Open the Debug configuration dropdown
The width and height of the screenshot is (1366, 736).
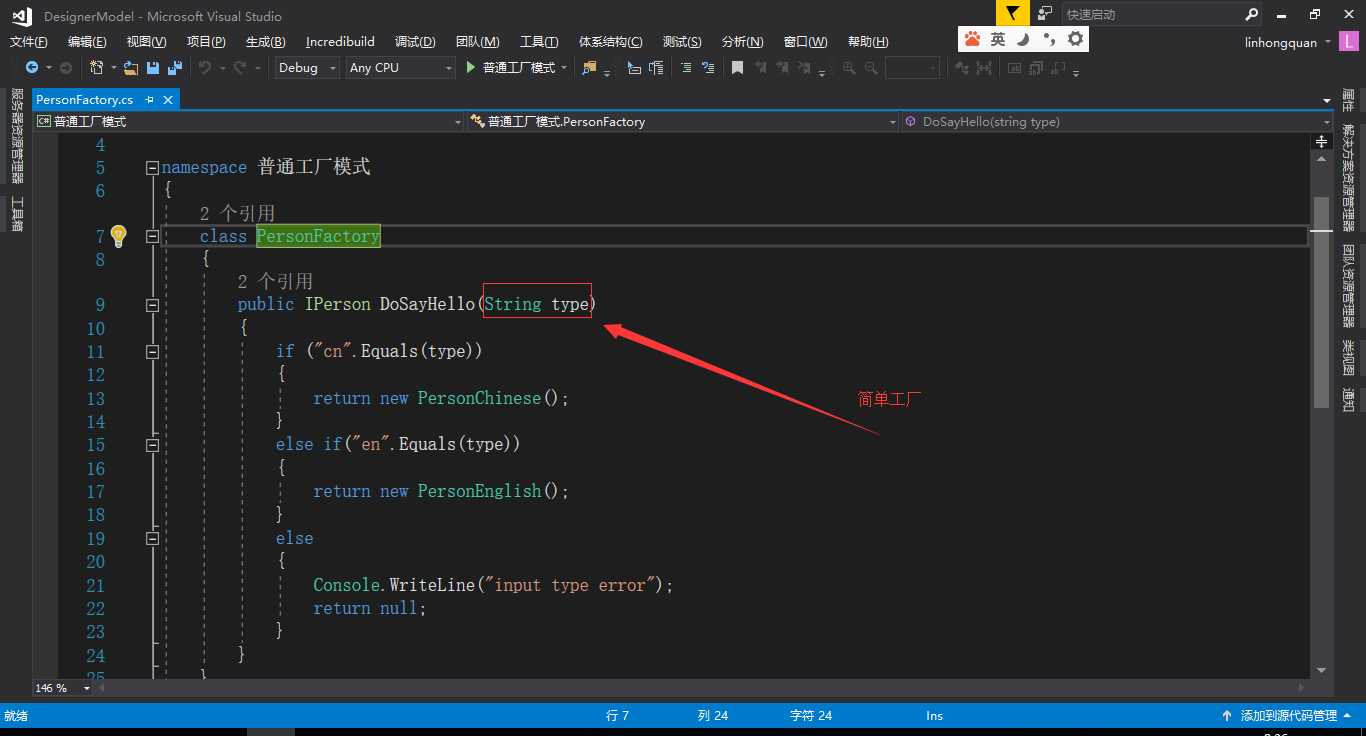pos(305,67)
